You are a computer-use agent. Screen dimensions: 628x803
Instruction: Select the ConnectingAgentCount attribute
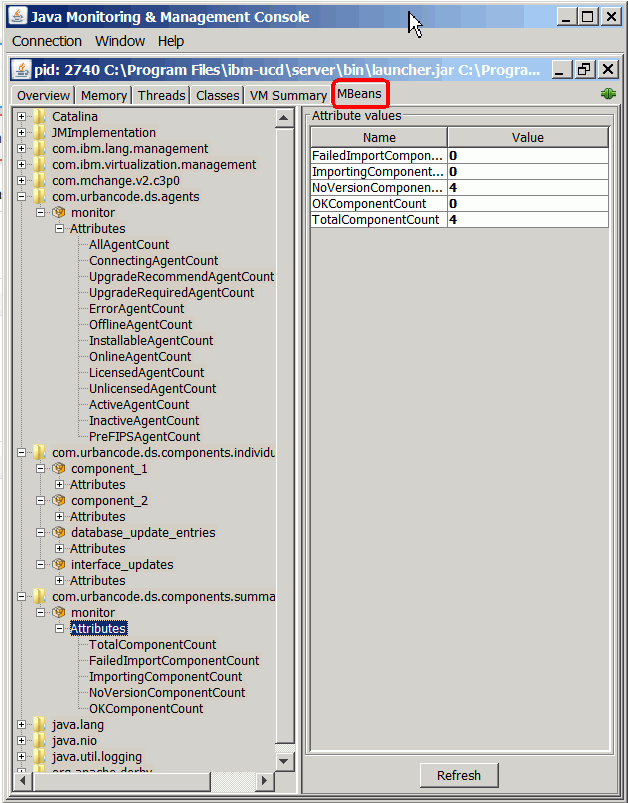154,261
